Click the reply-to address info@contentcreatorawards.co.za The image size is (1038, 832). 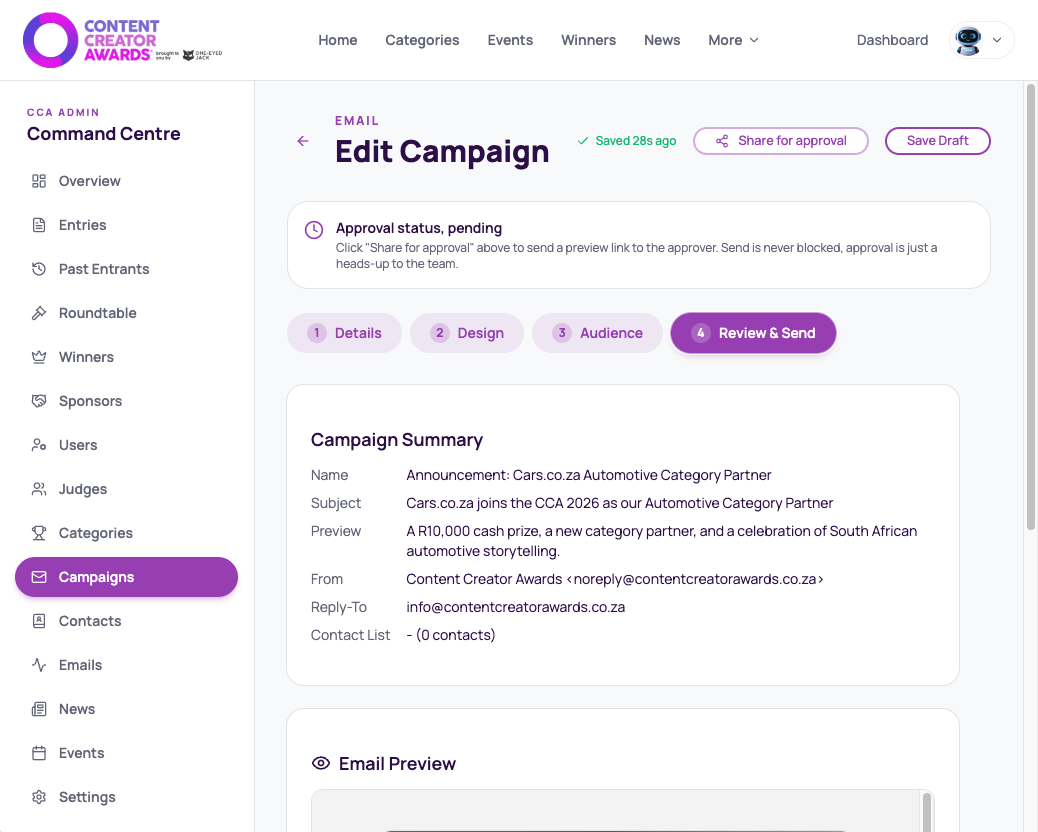515,607
